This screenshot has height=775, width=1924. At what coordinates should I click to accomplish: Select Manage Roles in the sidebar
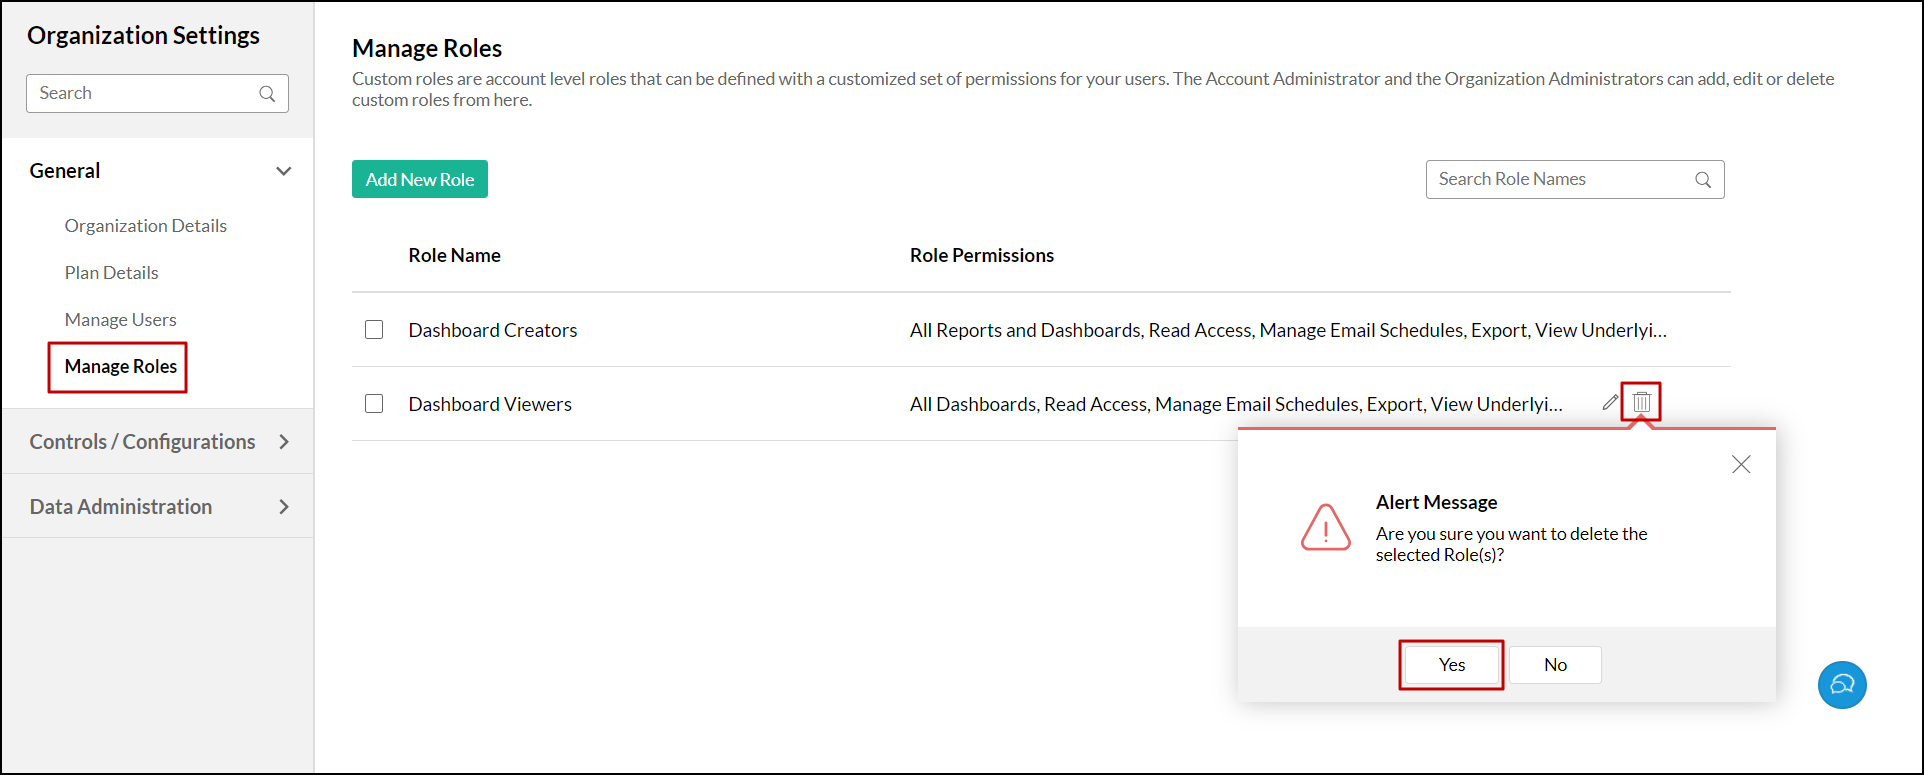pyautogui.click(x=121, y=367)
